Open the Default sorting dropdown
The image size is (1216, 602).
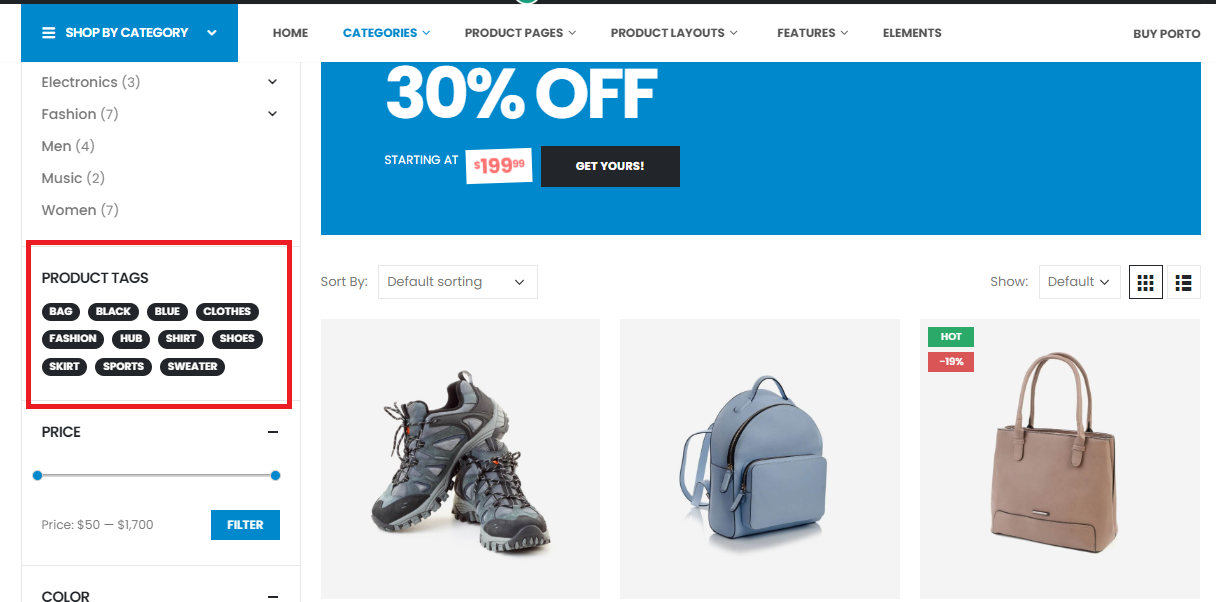[458, 282]
